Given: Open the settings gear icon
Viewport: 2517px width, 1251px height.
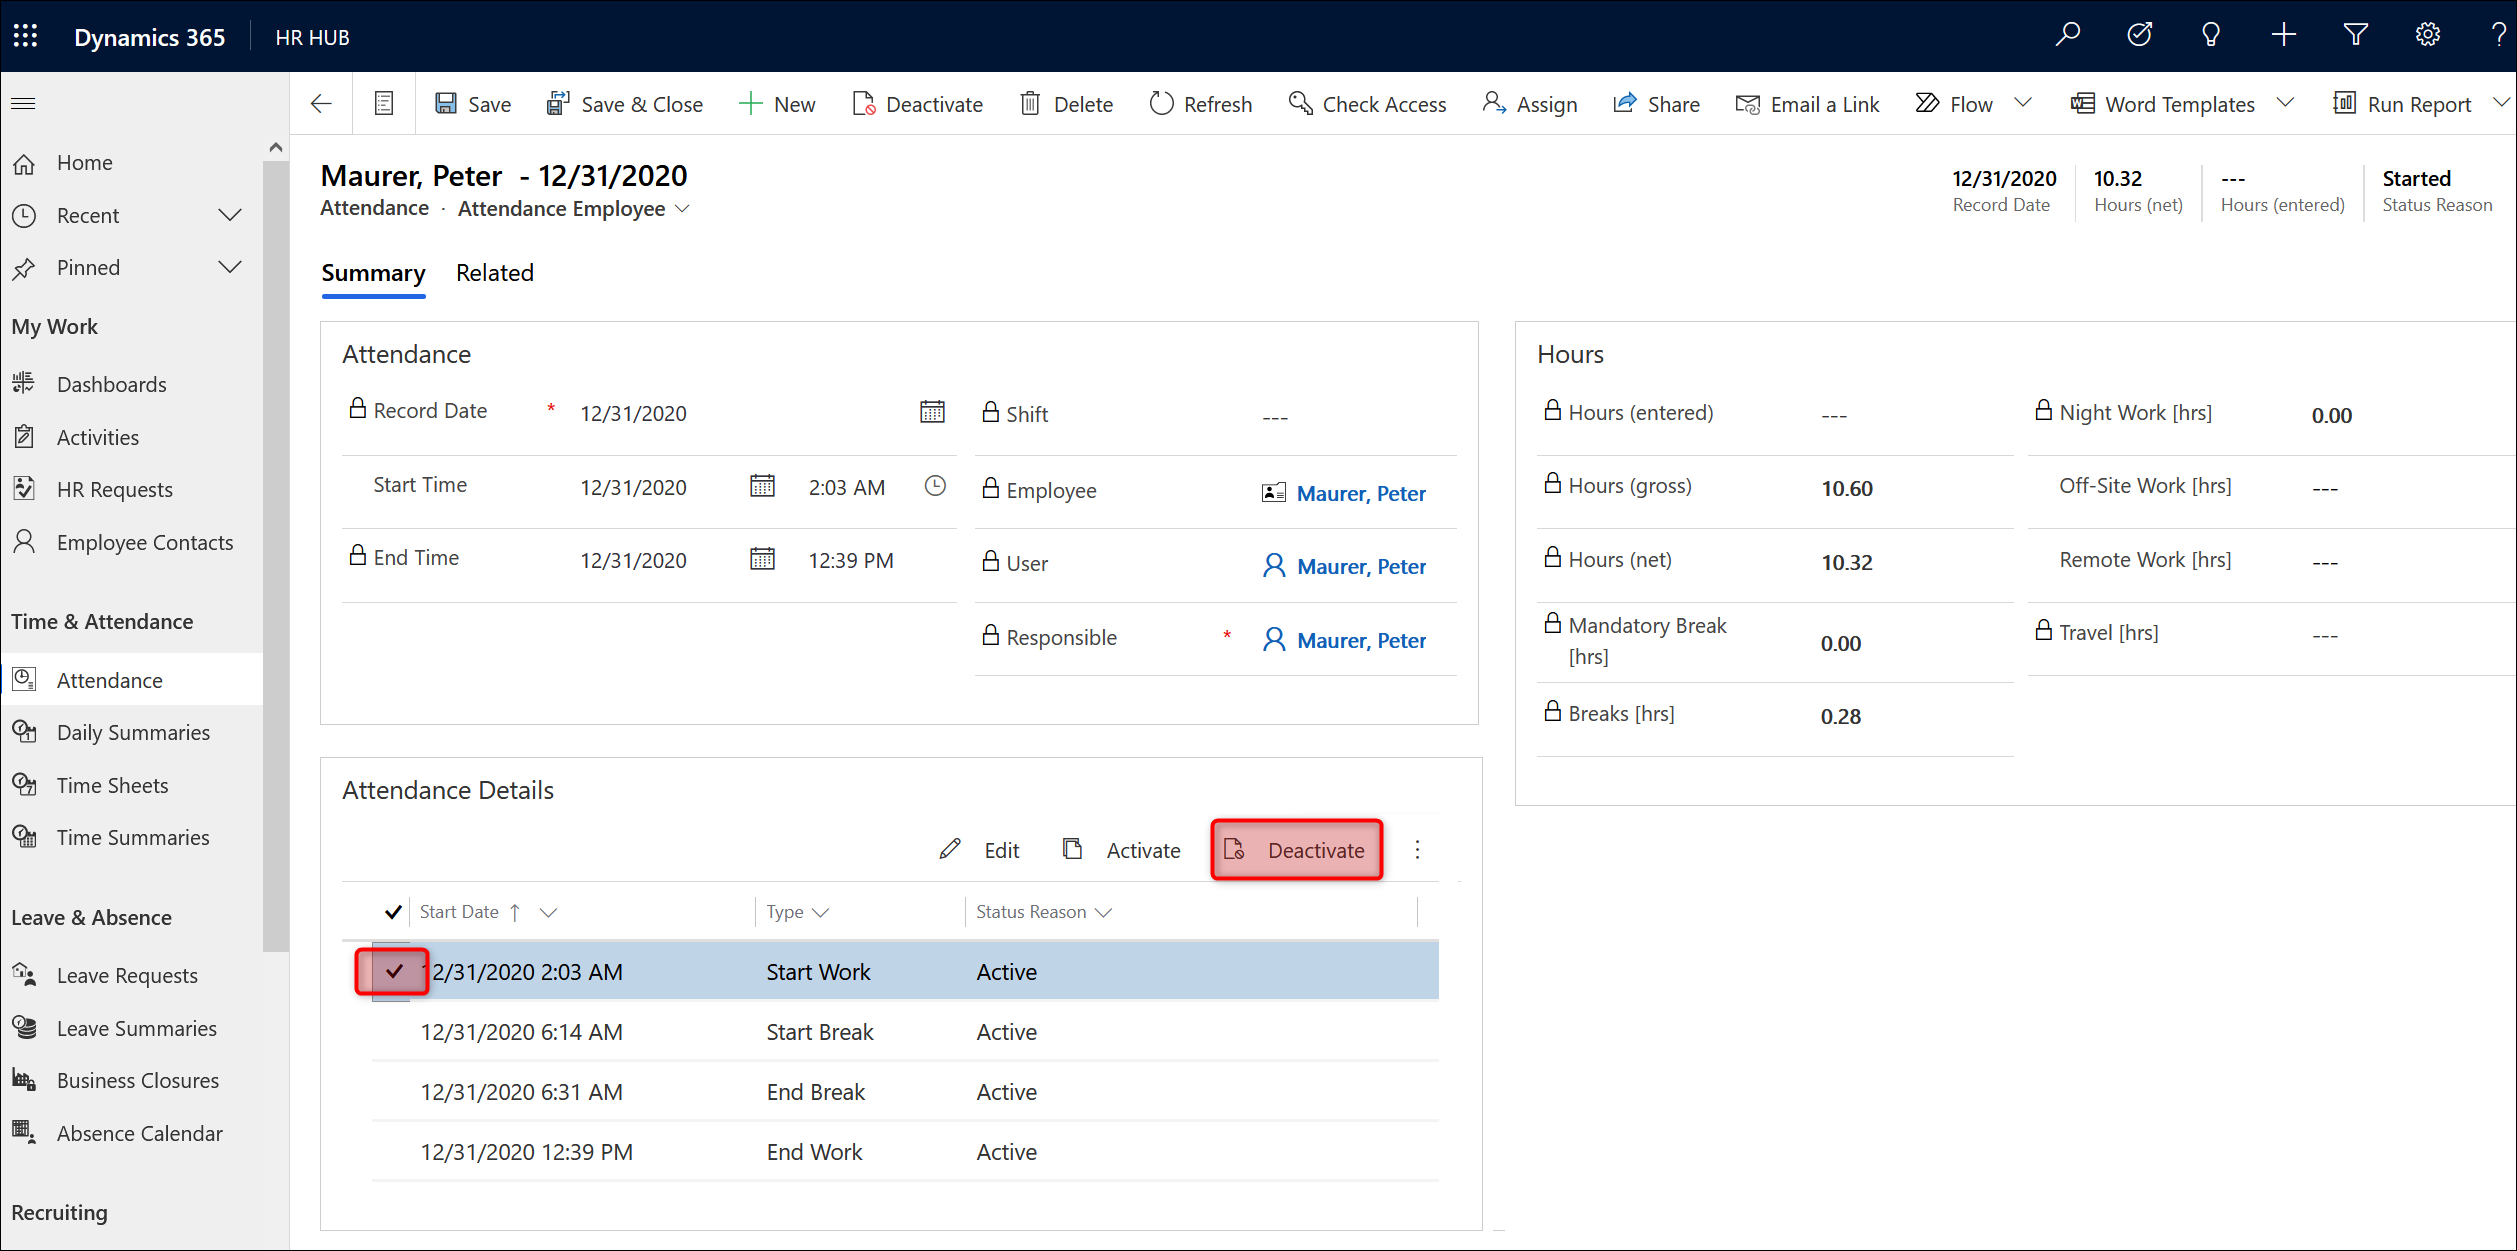Looking at the screenshot, I should point(2427,36).
